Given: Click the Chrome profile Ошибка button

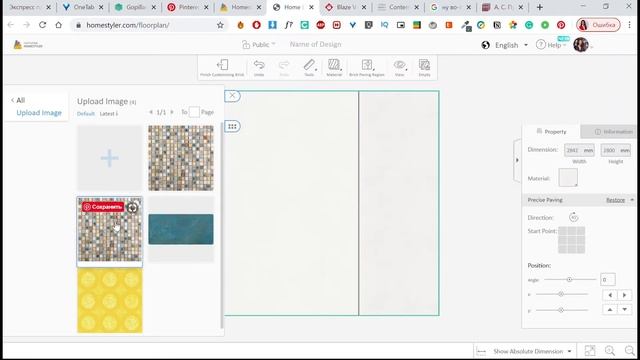Looking at the screenshot, I should coord(598,25).
